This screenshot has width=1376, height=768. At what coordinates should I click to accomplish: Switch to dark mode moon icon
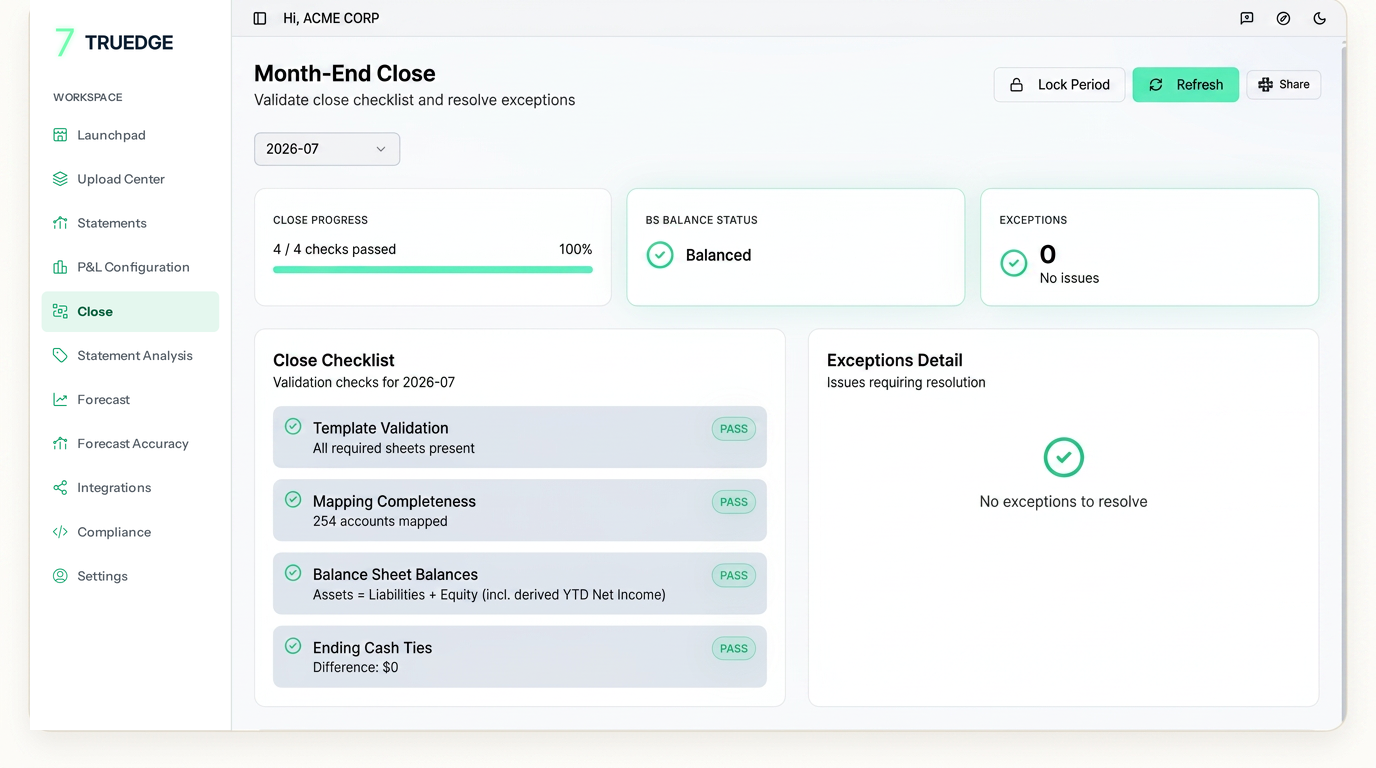coord(1320,18)
